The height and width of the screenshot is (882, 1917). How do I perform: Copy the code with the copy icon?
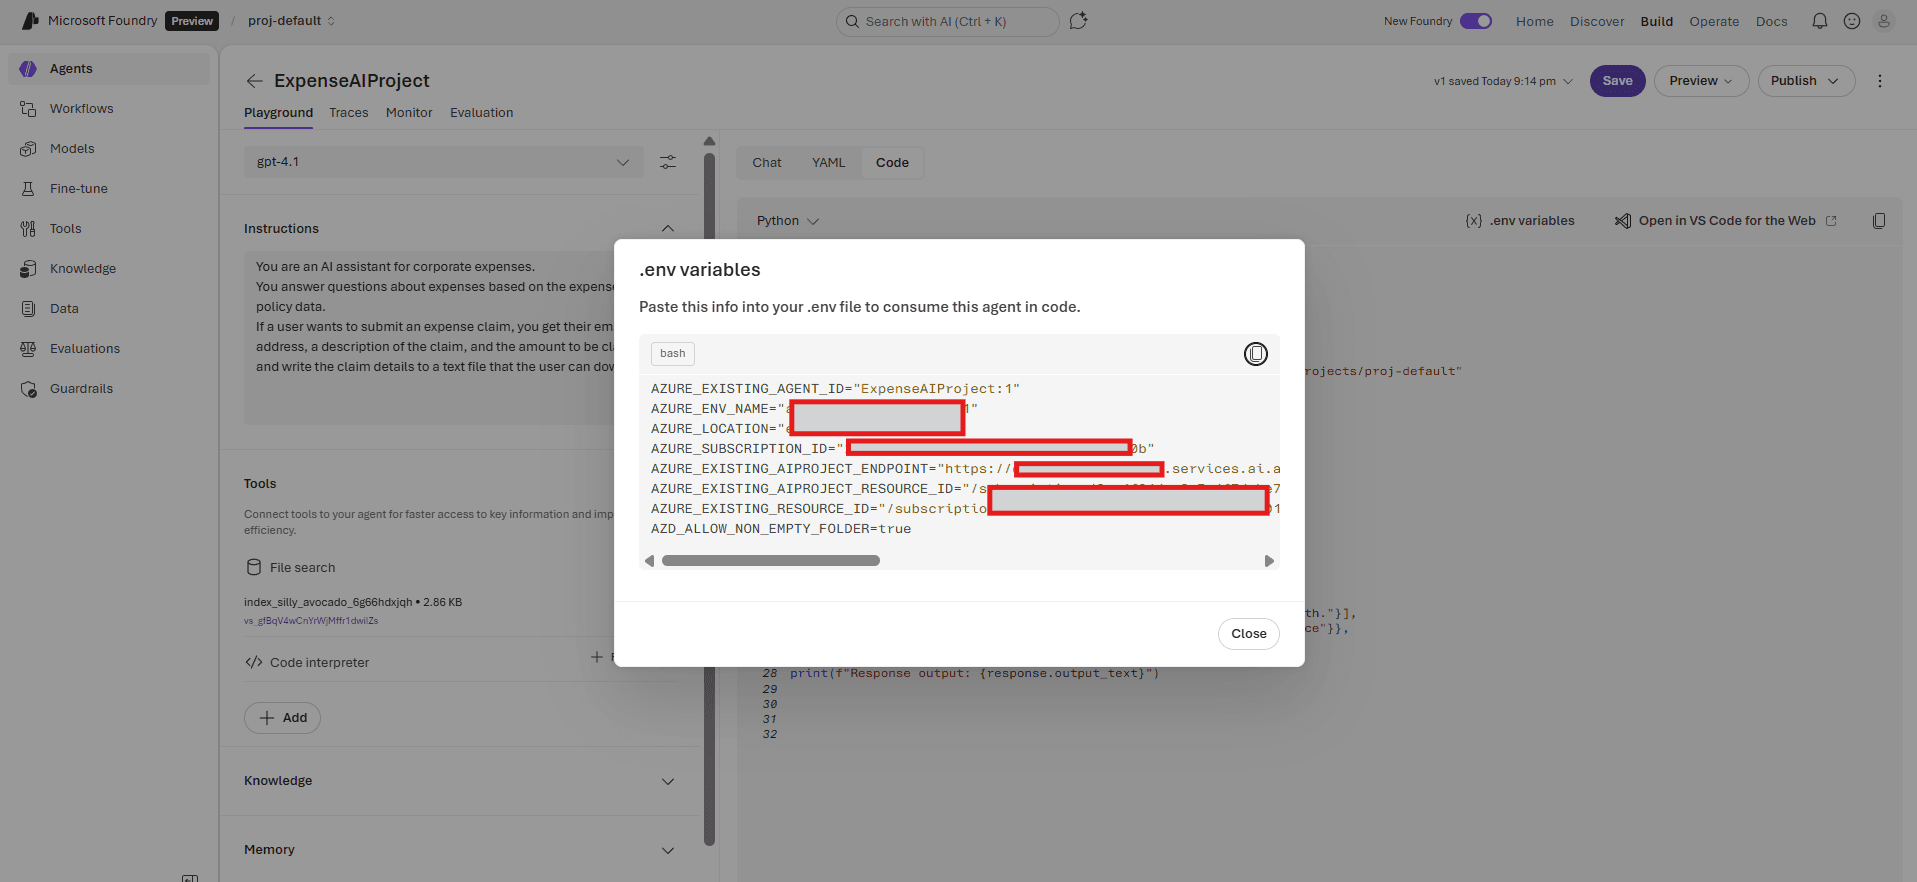tap(1879, 221)
